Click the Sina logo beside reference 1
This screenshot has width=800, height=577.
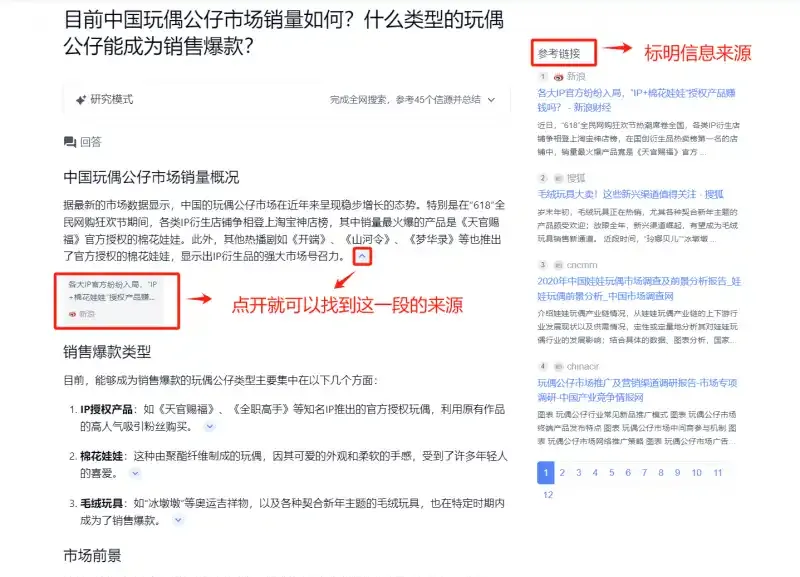click(x=559, y=77)
